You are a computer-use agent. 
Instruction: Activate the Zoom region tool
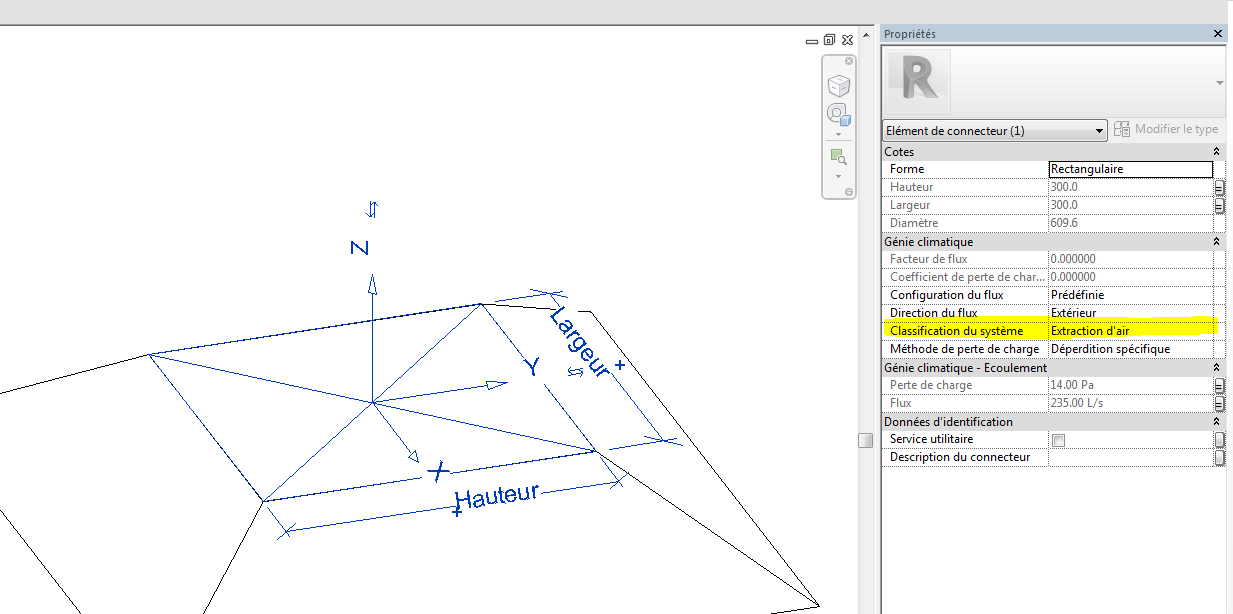[x=838, y=157]
